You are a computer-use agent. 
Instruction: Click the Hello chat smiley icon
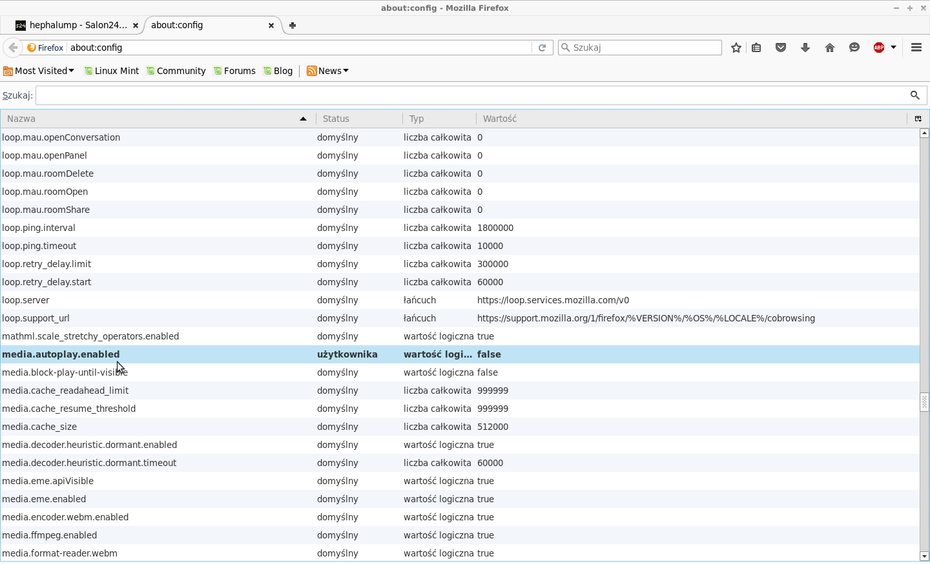(854, 47)
